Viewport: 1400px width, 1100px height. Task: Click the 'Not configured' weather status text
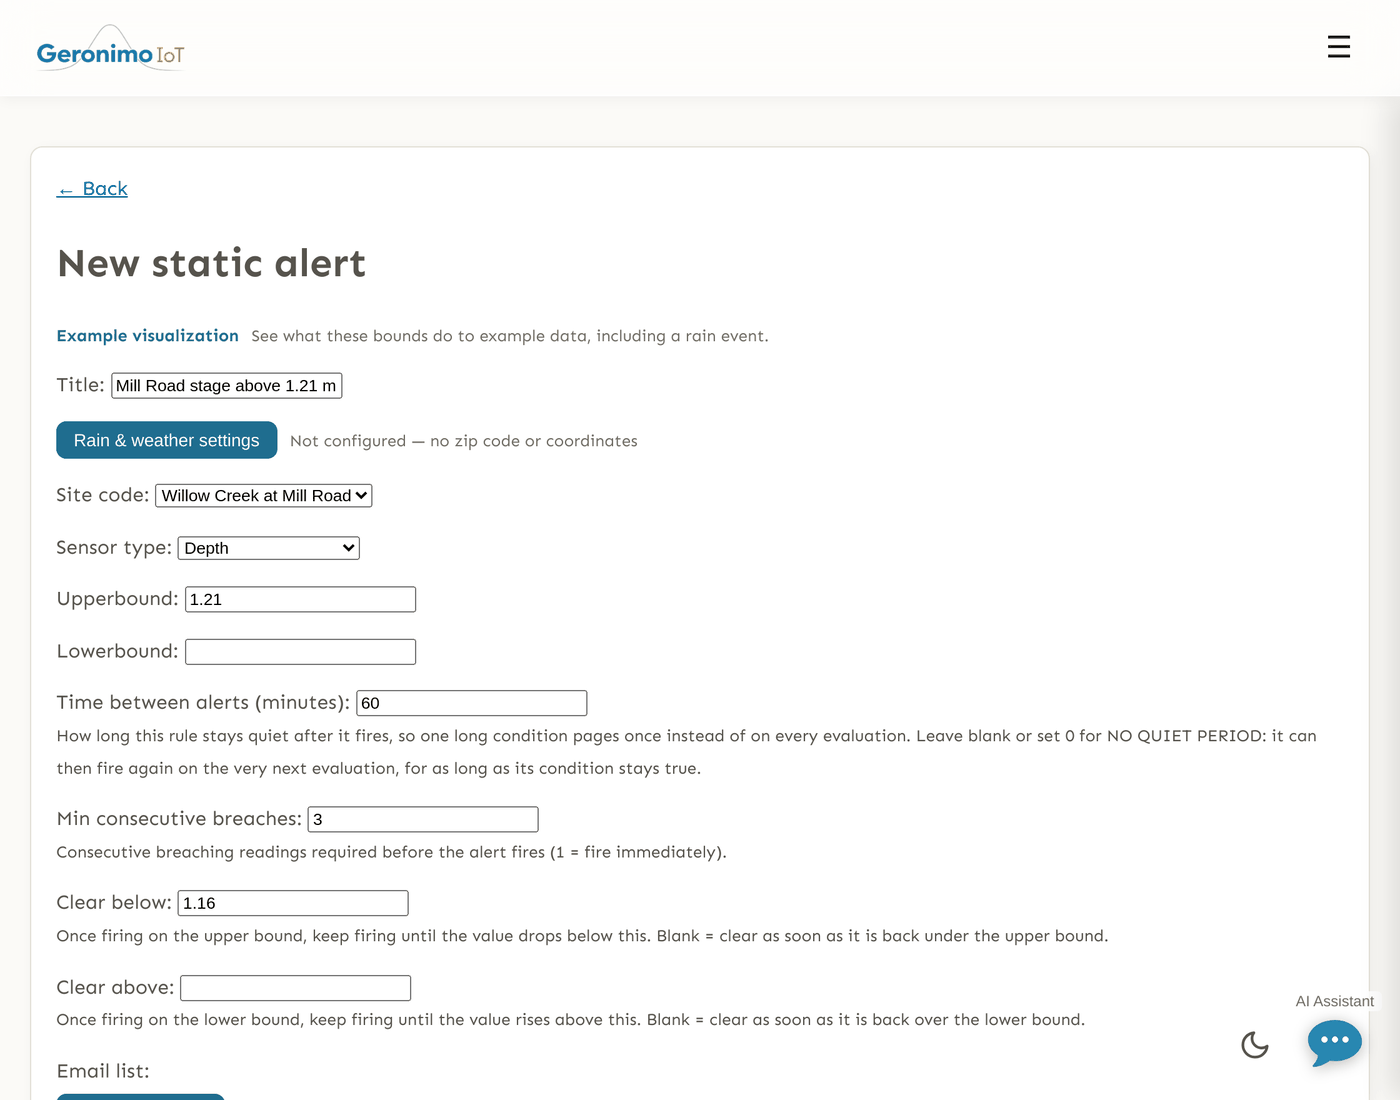point(464,441)
